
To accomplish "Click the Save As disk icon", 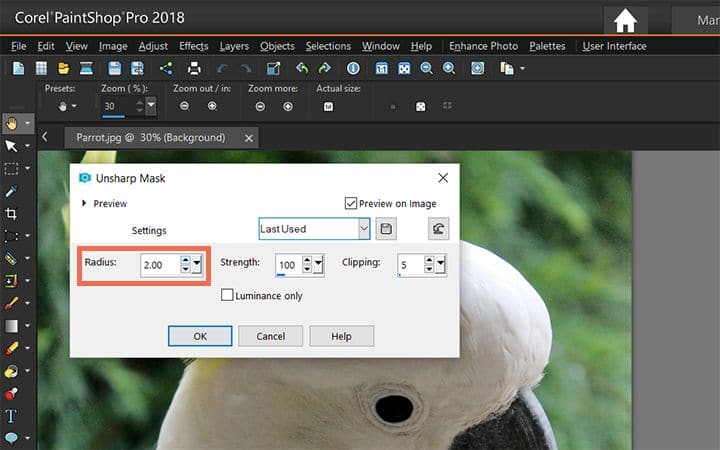I will pyautogui.click(x=137, y=68).
